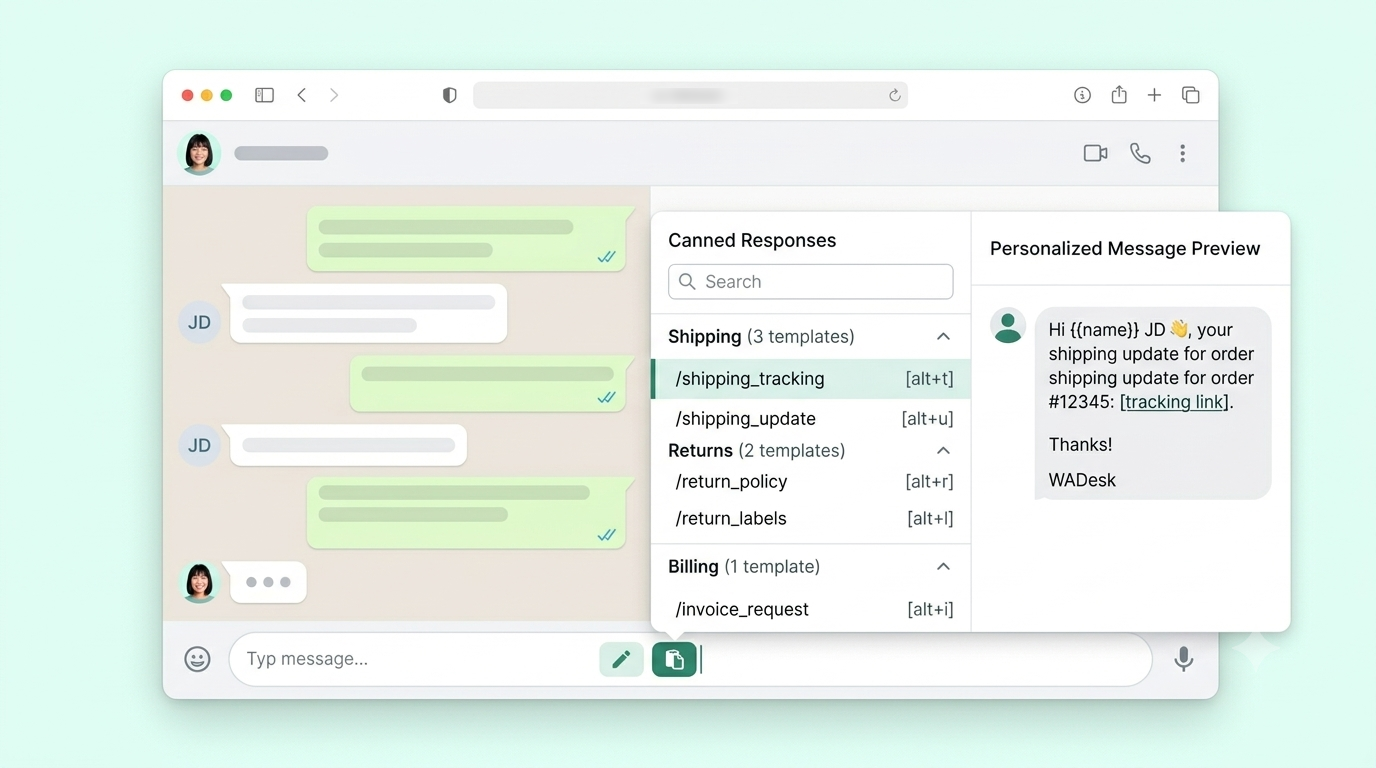Click the pencil edit icon
1376x768 pixels.
(x=621, y=659)
